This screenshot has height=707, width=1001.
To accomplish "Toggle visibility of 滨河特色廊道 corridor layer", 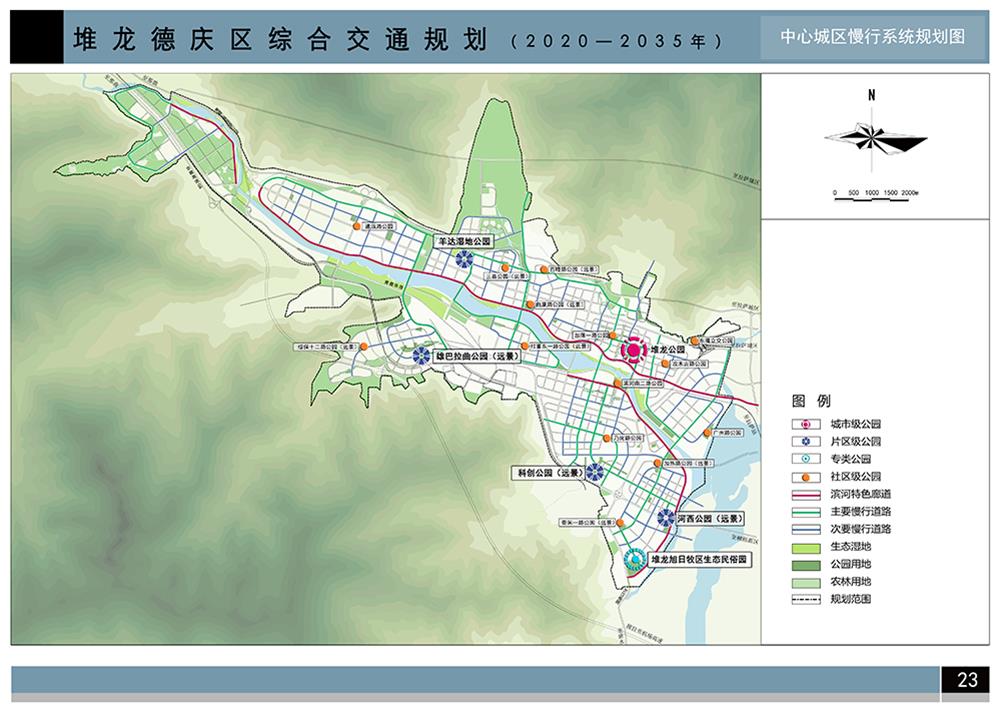I will coord(806,494).
